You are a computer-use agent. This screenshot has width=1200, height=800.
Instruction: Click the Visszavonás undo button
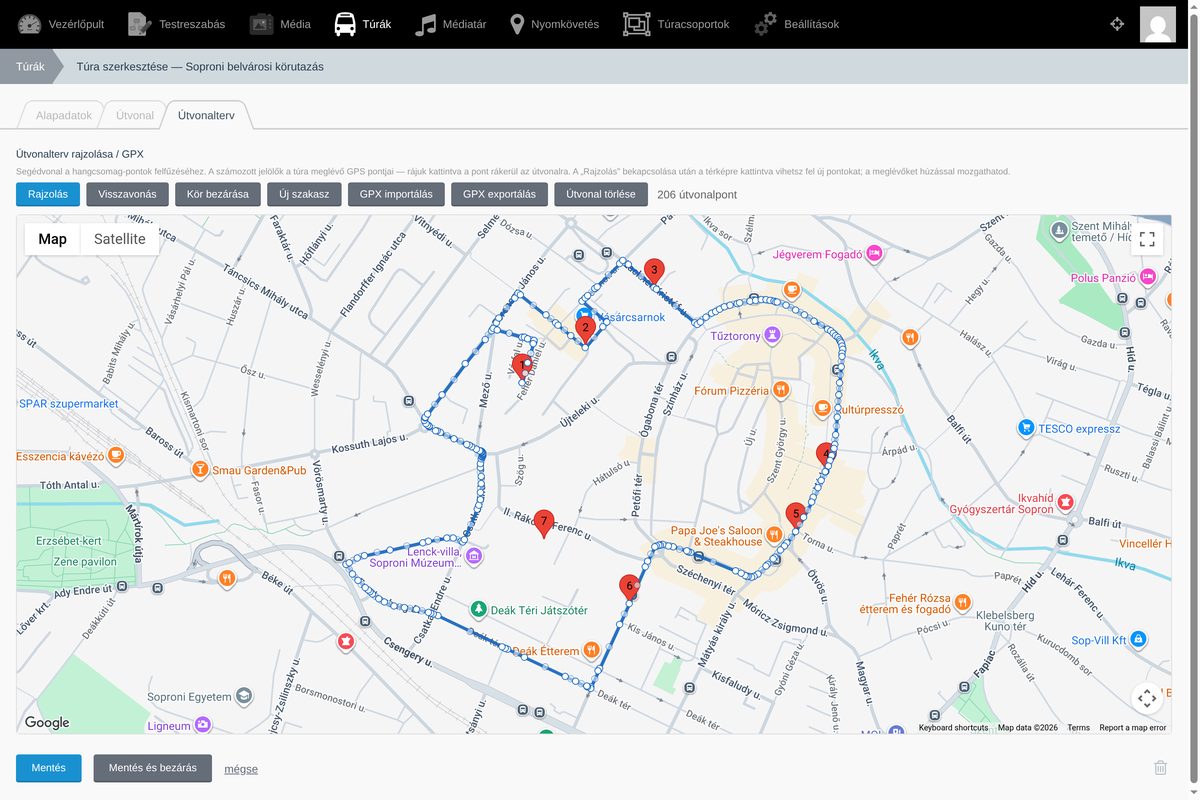click(x=127, y=194)
